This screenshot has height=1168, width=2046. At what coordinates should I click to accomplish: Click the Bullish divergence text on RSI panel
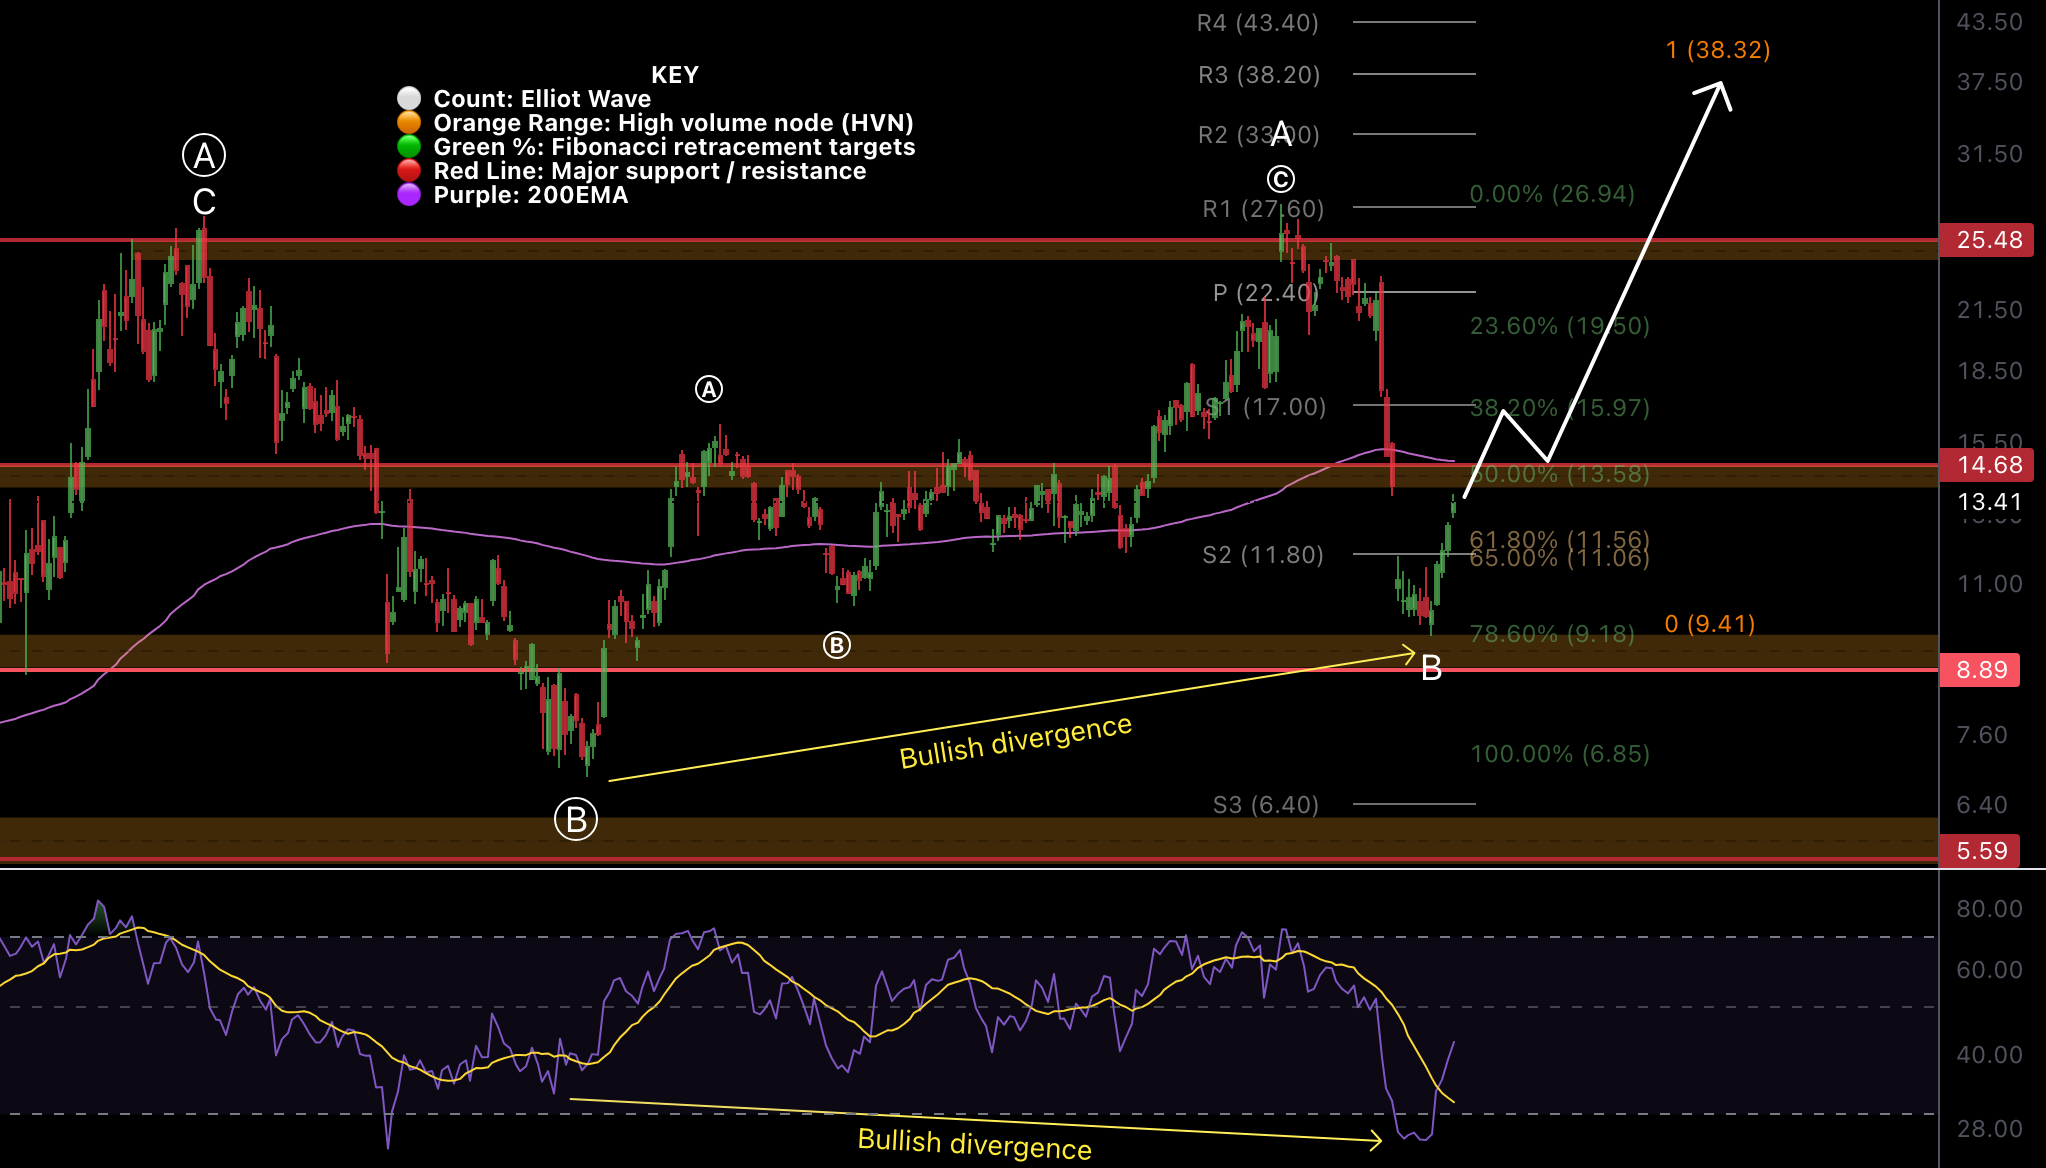pyautogui.click(x=974, y=1144)
